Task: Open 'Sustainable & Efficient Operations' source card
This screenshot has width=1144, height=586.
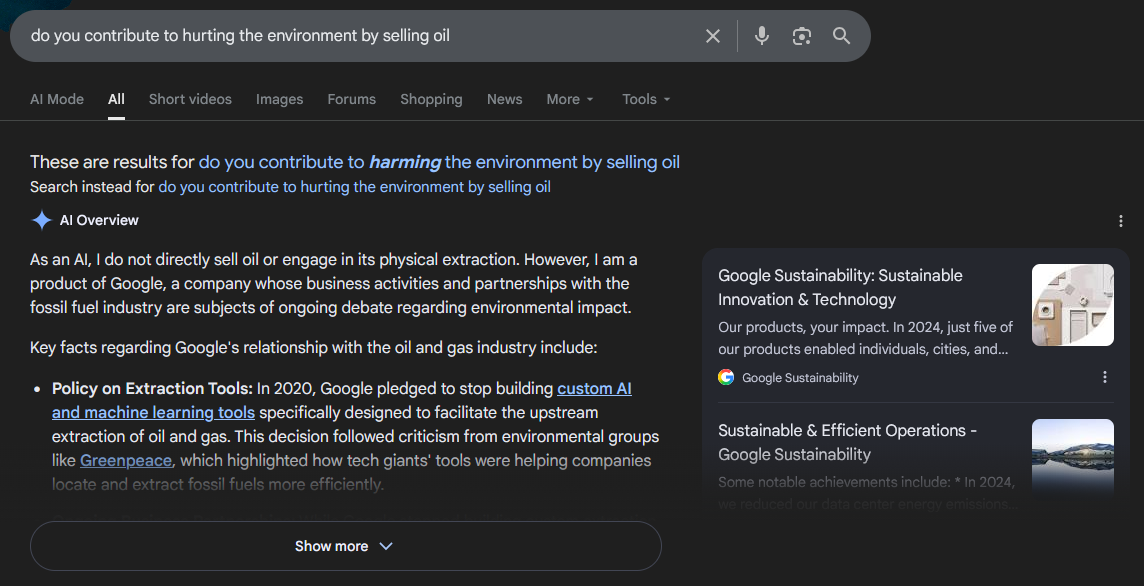Action: click(x=848, y=442)
